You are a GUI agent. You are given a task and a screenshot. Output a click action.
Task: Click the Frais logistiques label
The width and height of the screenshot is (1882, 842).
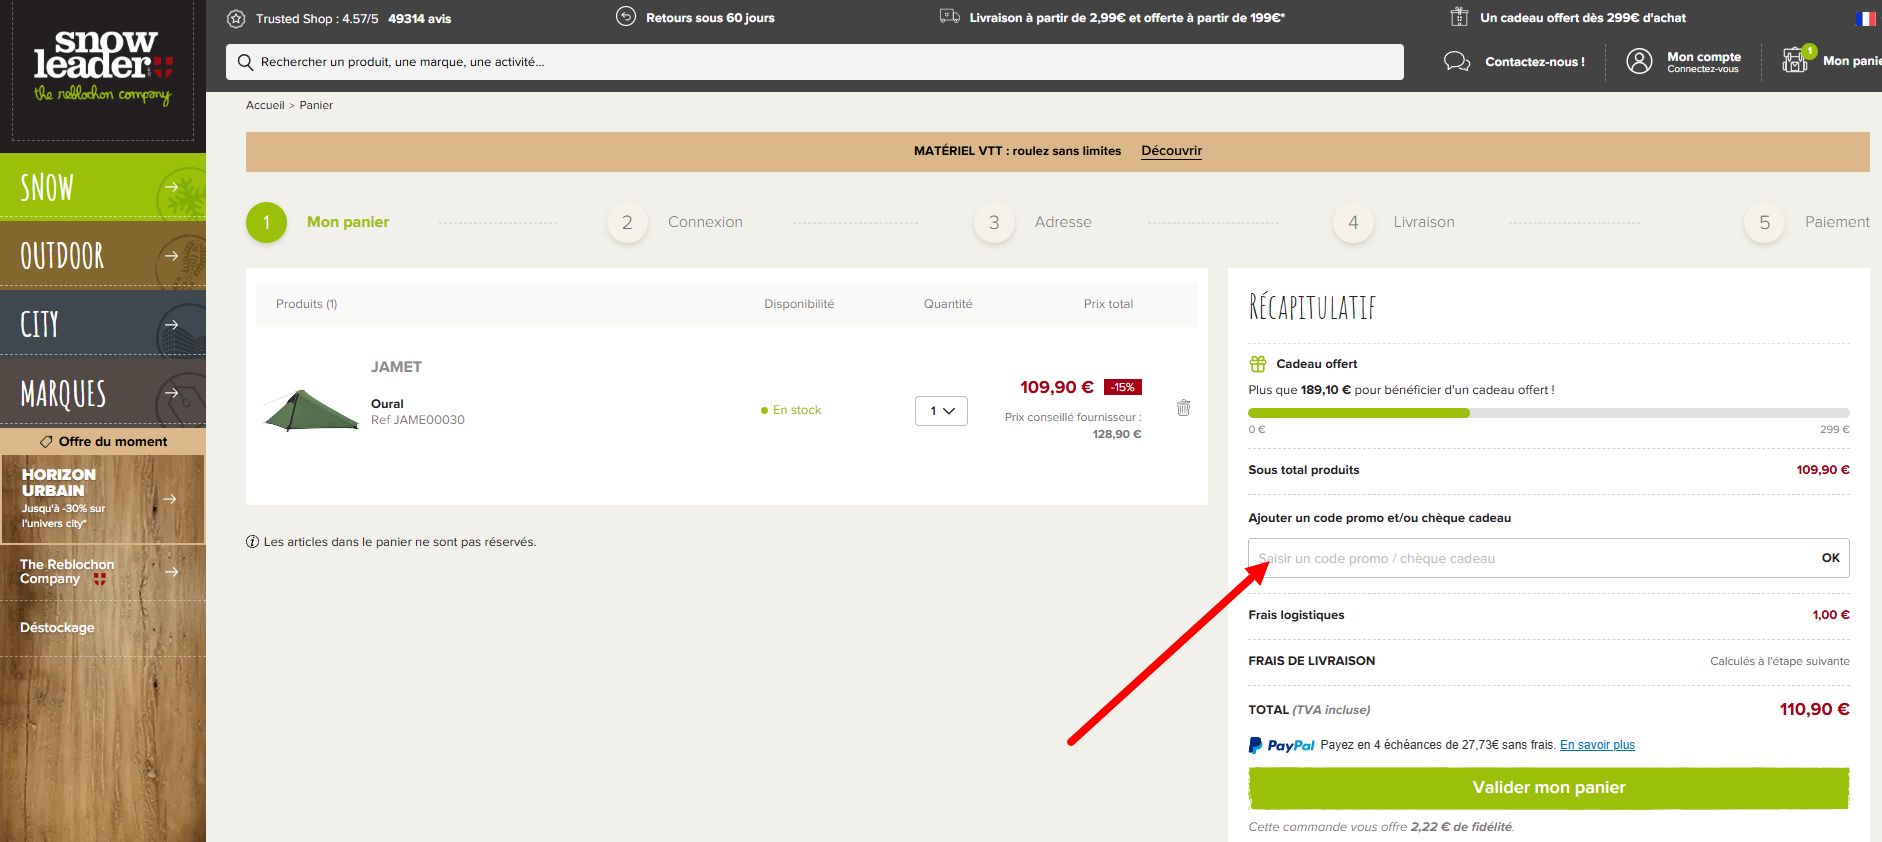point(1296,615)
